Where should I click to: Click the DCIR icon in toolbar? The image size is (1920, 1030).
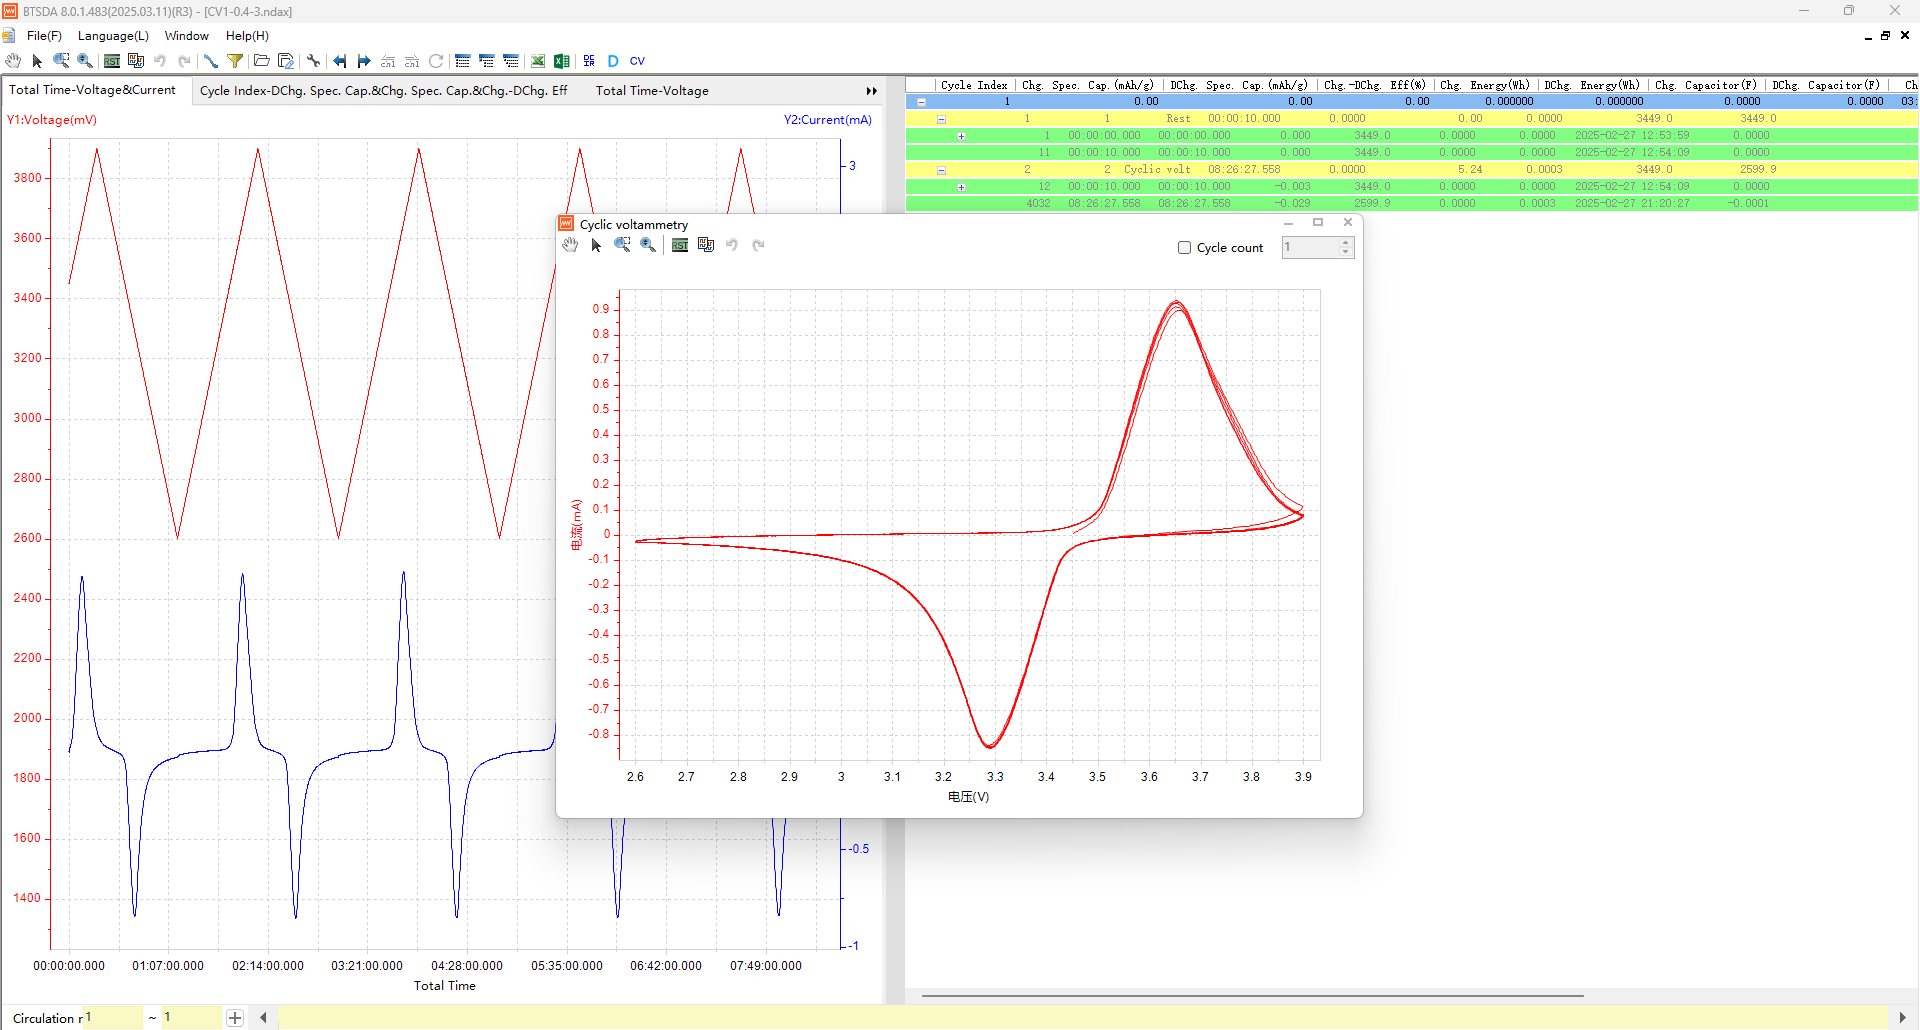[589, 61]
